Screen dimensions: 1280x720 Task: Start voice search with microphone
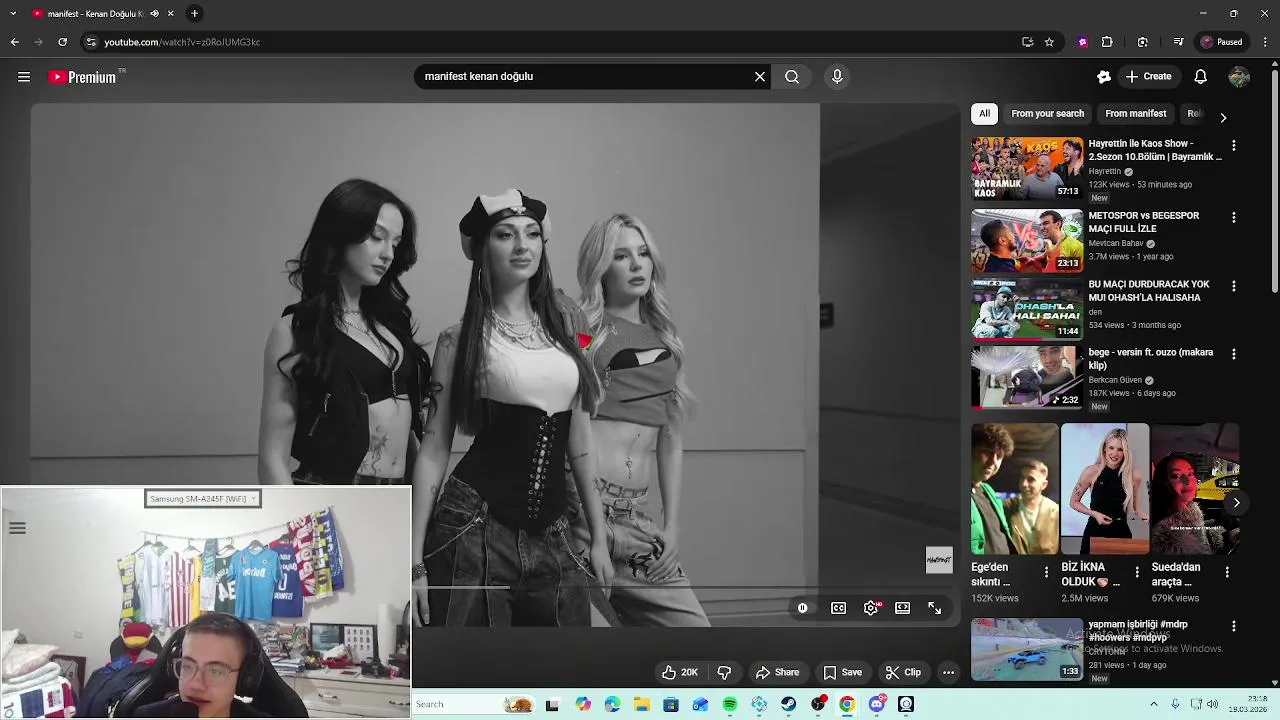click(x=838, y=76)
